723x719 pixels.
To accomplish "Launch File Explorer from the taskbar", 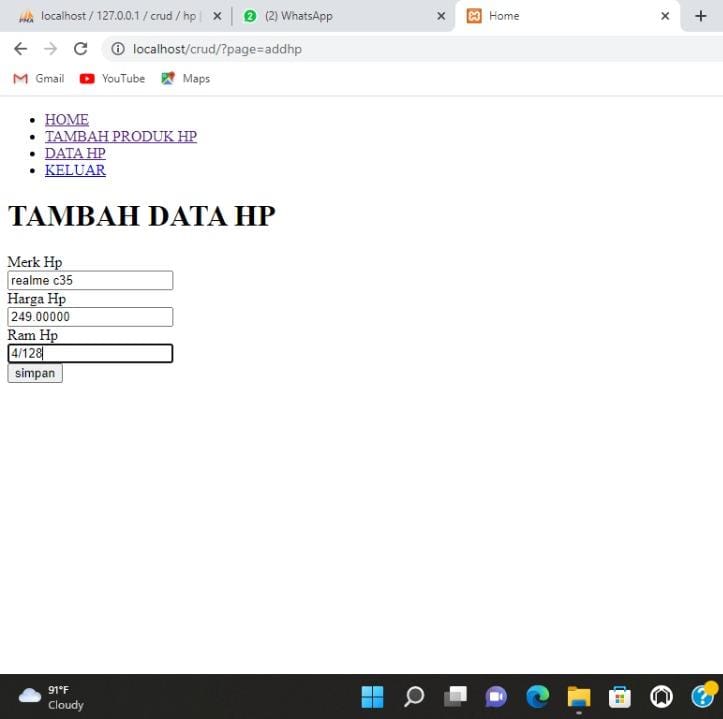I will 579,696.
